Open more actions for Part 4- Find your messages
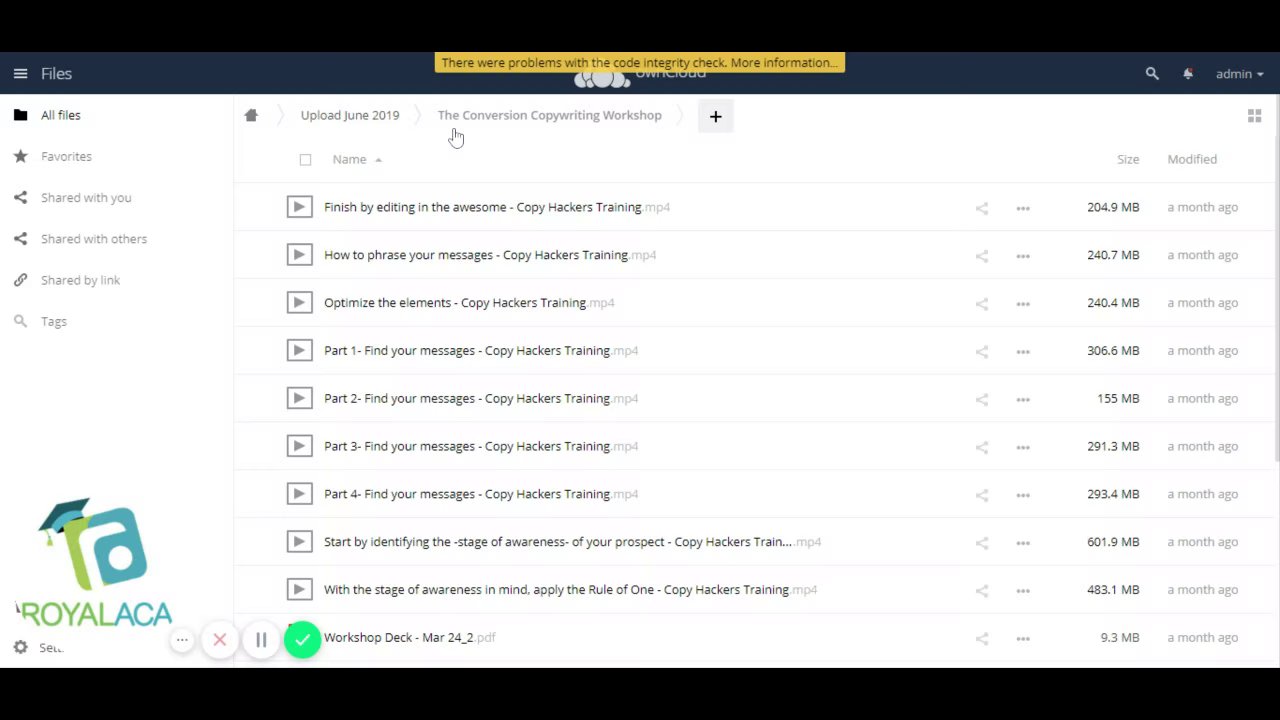1280x720 pixels. 1023,495
